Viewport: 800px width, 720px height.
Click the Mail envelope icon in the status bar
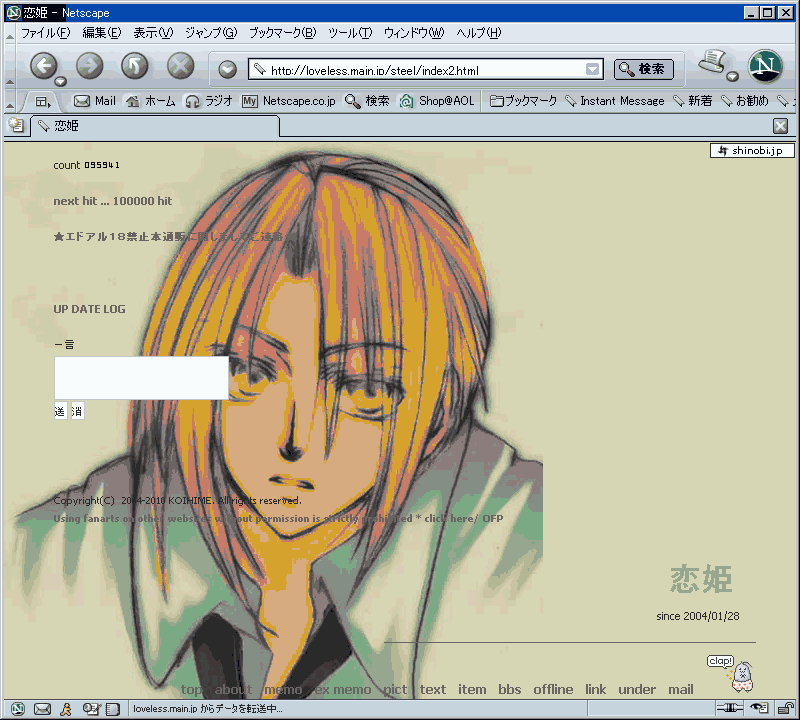tap(42, 709)
